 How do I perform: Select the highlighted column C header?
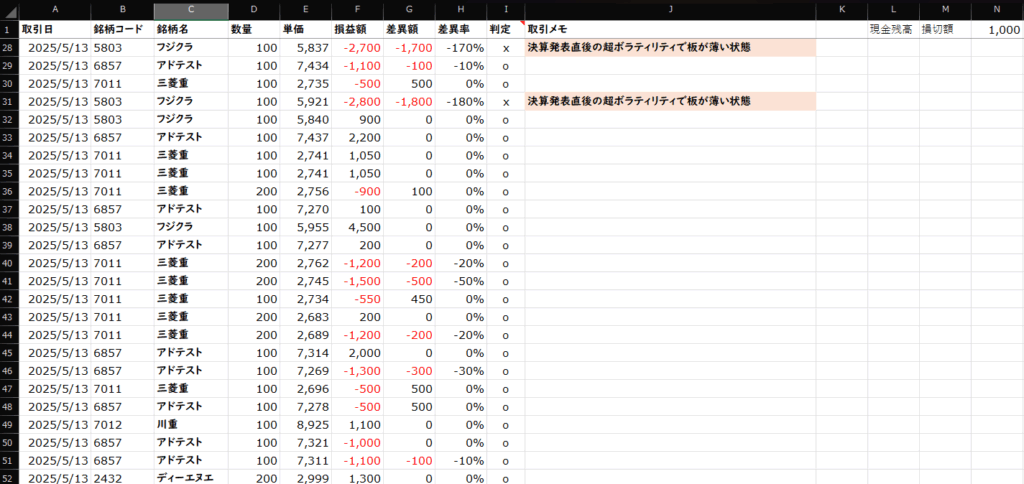[191, 11]
